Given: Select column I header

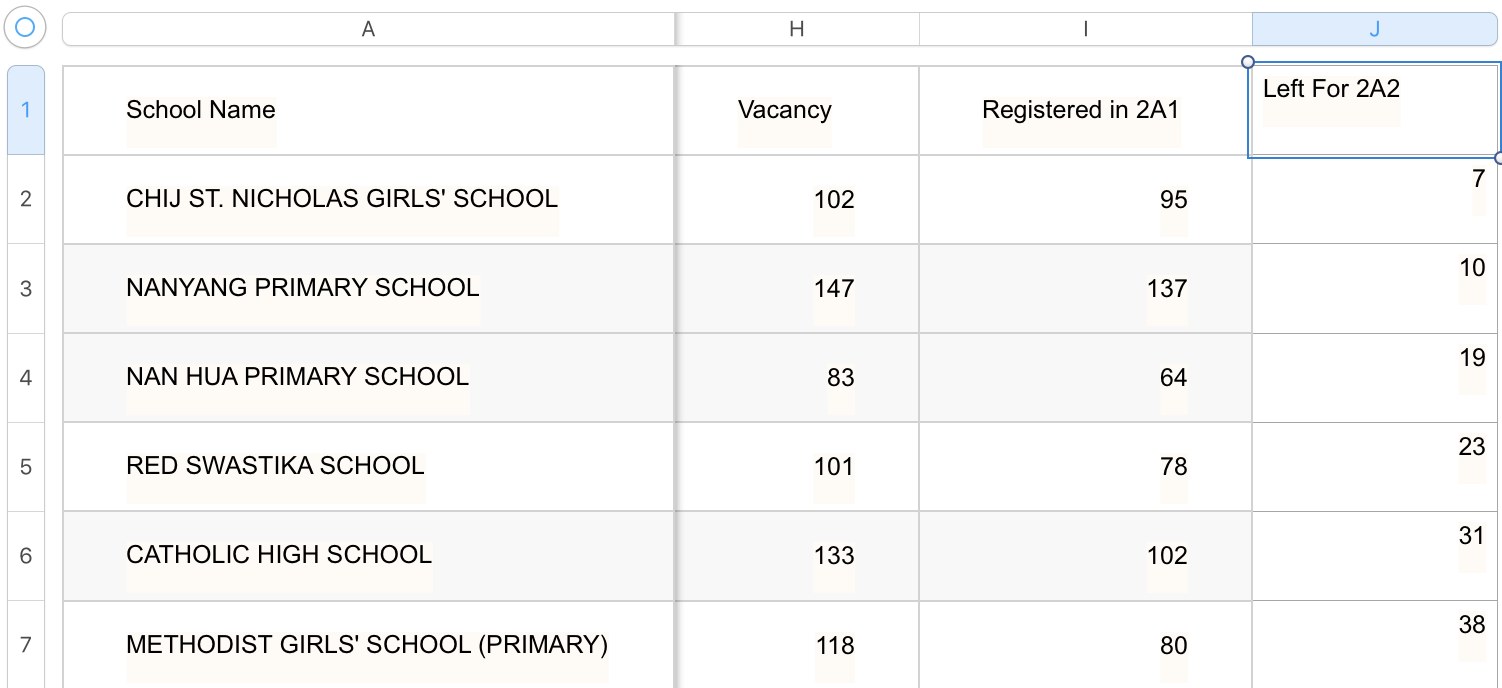Looking at the screenshot, I should coord(1085,29).
